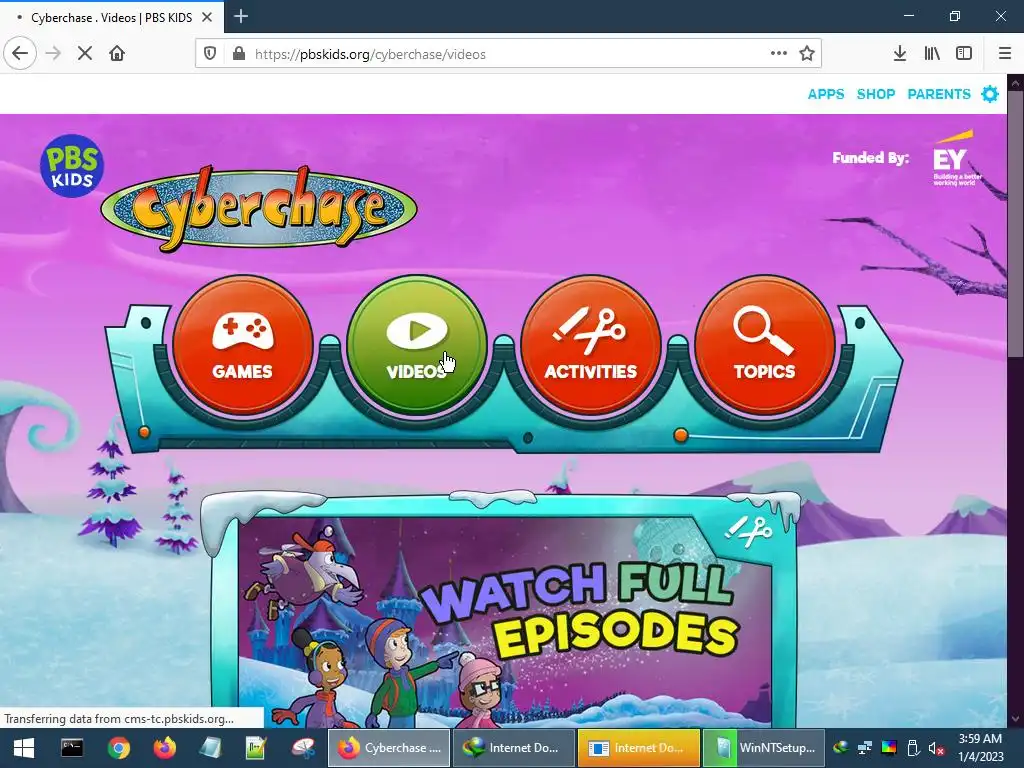Switch to WinNTSetup taskbar window
The width and height of the screenshot is (1024, 768).
point(763,748)
